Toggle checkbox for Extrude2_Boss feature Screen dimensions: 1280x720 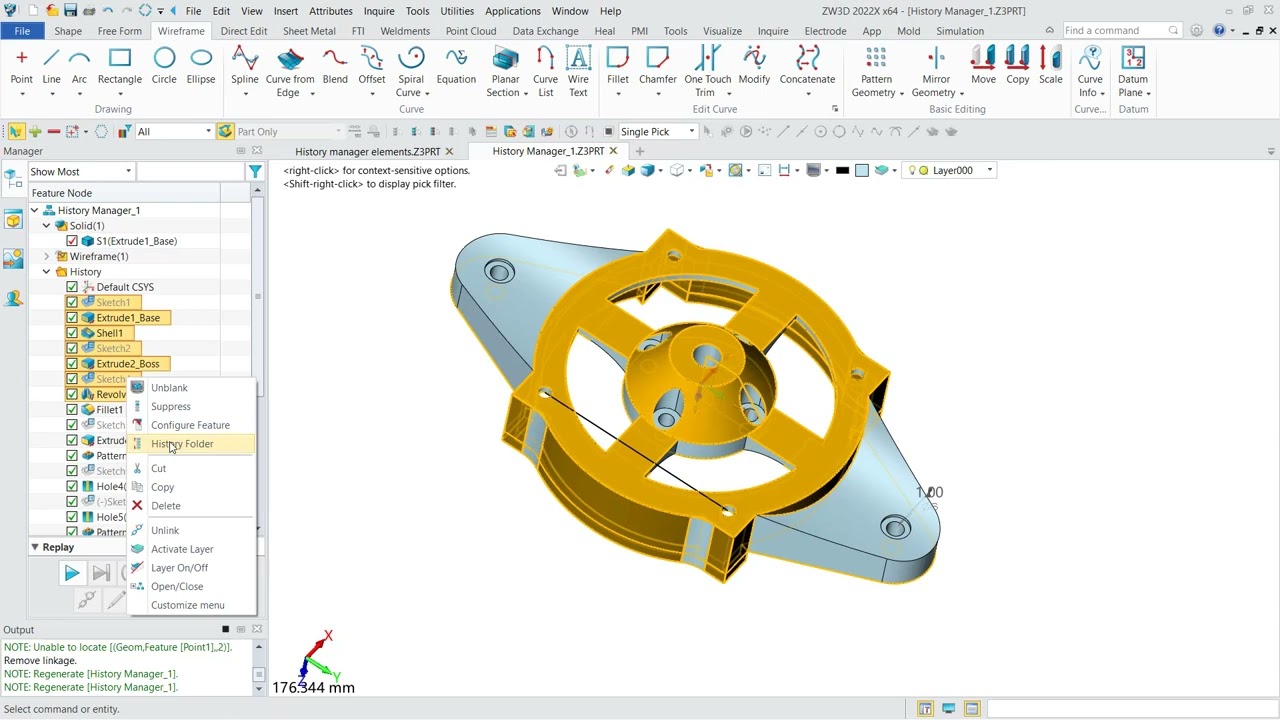pos(72,364)
